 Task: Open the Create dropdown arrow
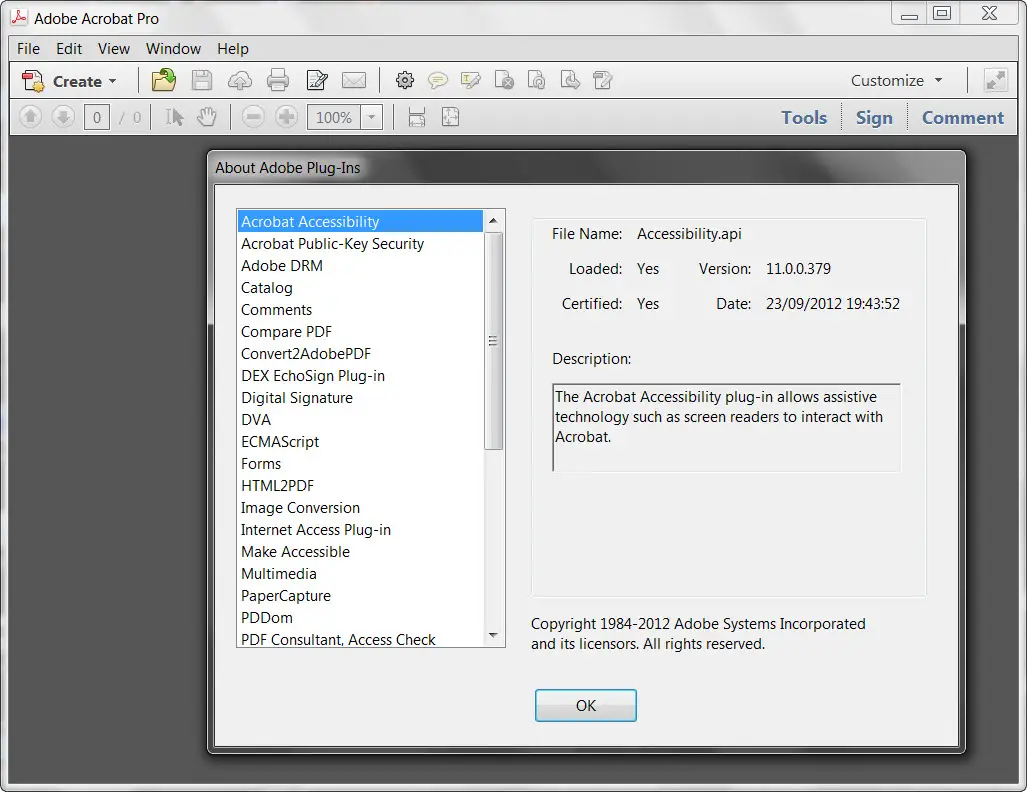113,81
